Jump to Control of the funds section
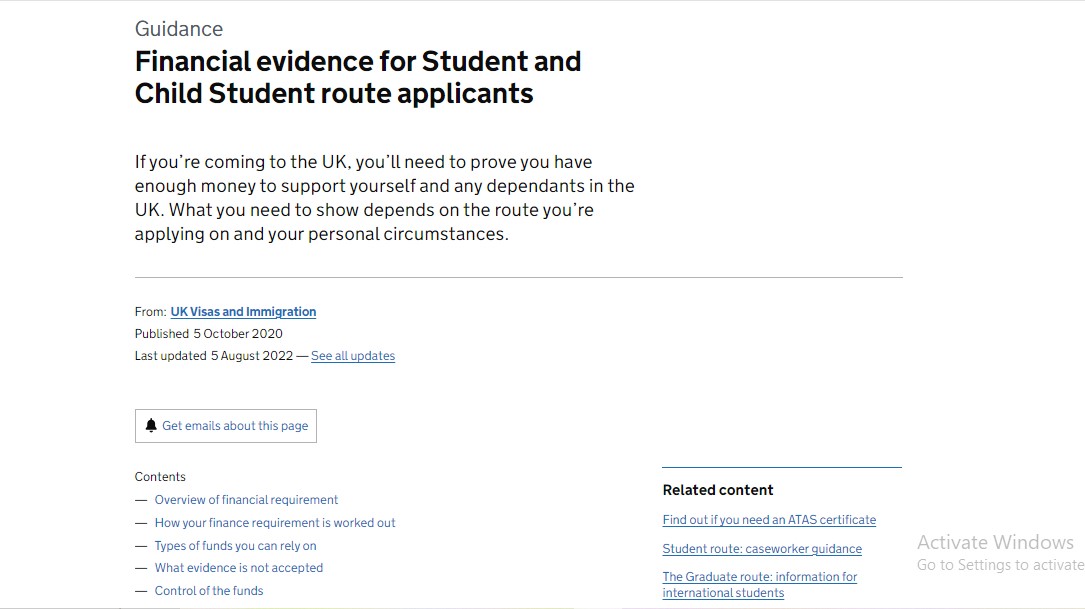The image size is (1085, 609). pyautogui.click(x=209, y=591)
